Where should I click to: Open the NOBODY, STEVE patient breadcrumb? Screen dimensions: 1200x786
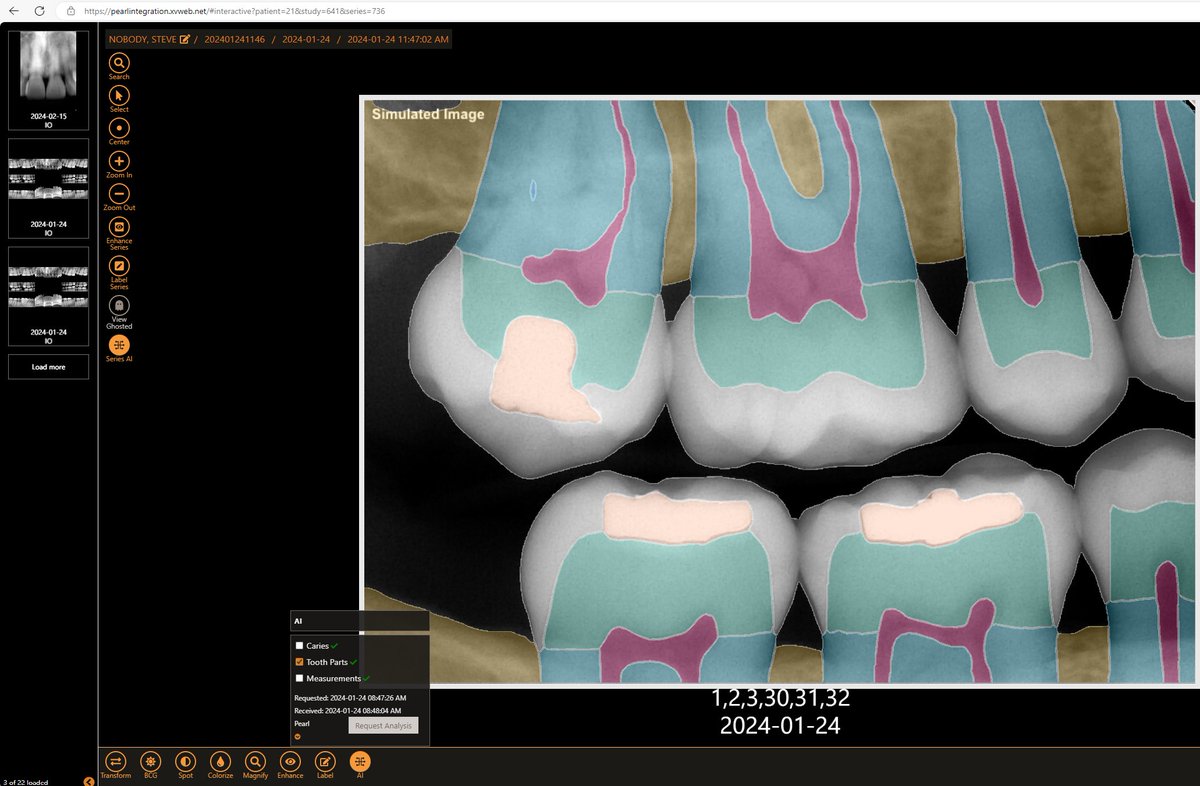pyautogui.click(x=142, y=39)
